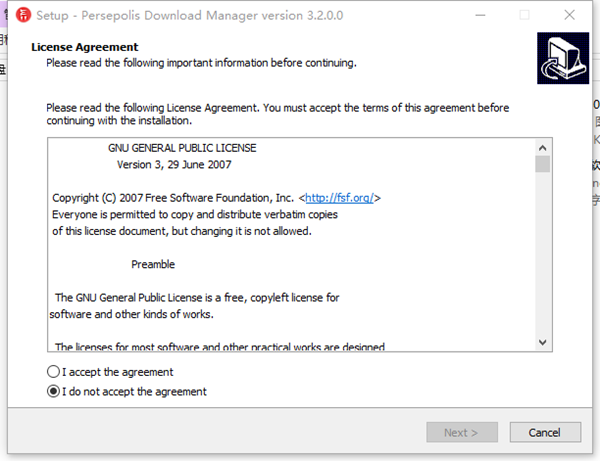Click the license scrollbar thumb
Viewport: 600px width, 461px height.
click(542, 164)
